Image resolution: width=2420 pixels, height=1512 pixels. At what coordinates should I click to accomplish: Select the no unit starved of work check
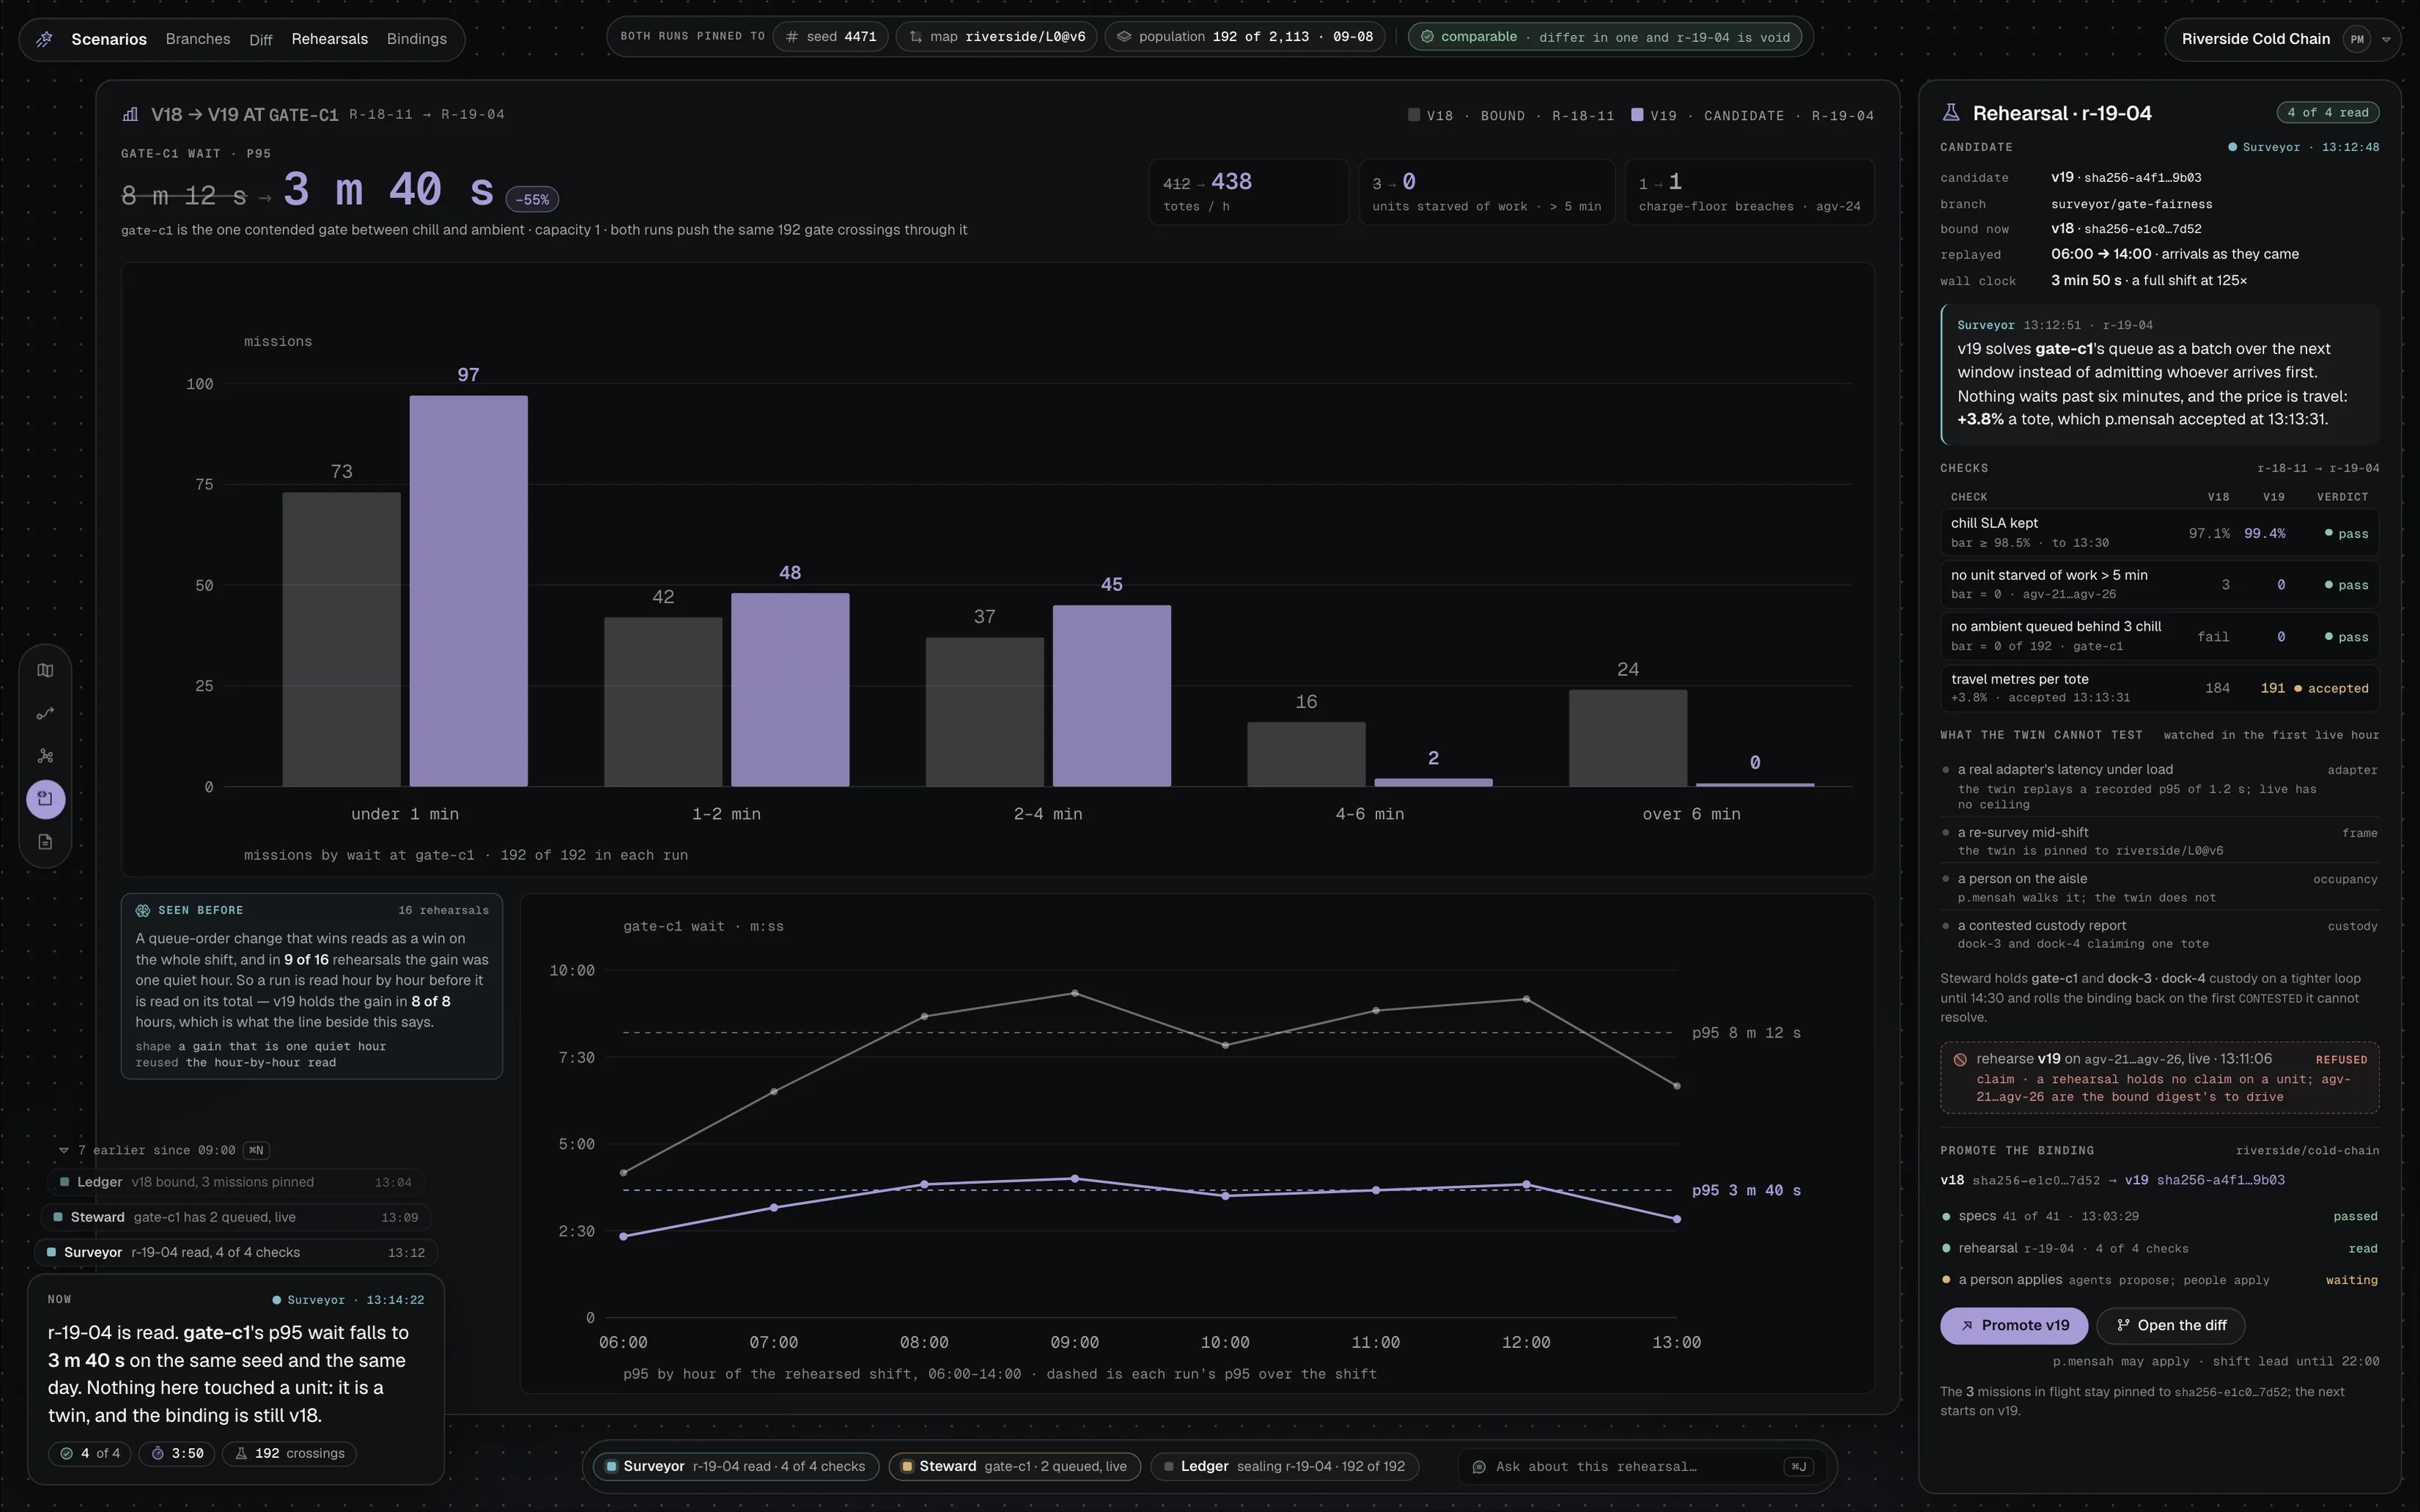[2159, 585]
